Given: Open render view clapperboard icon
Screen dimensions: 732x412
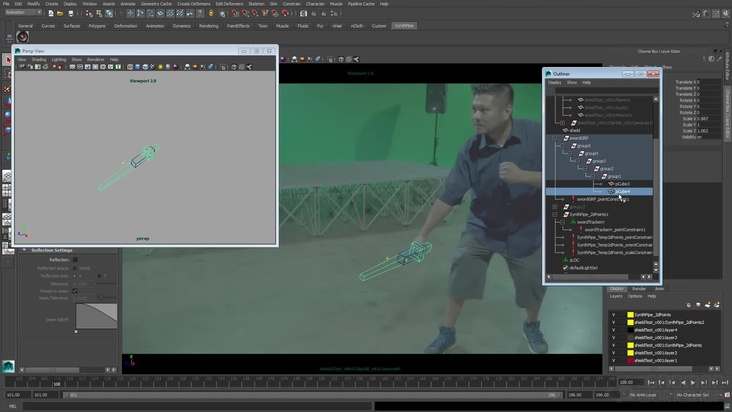Looking at the screenshot, I should coord(303,14).
